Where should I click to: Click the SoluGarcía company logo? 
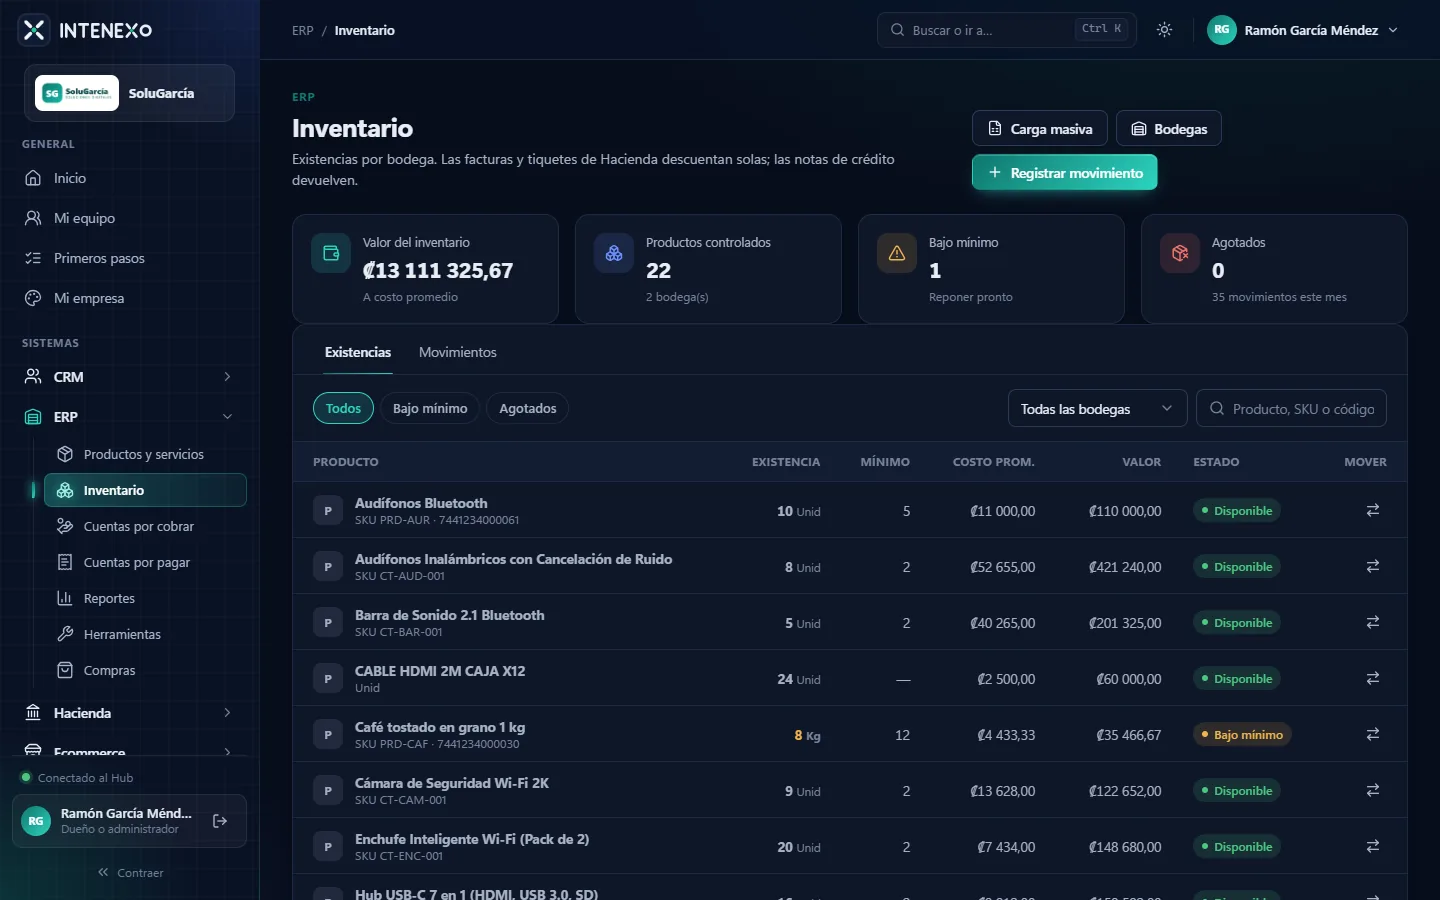point(77,93)
